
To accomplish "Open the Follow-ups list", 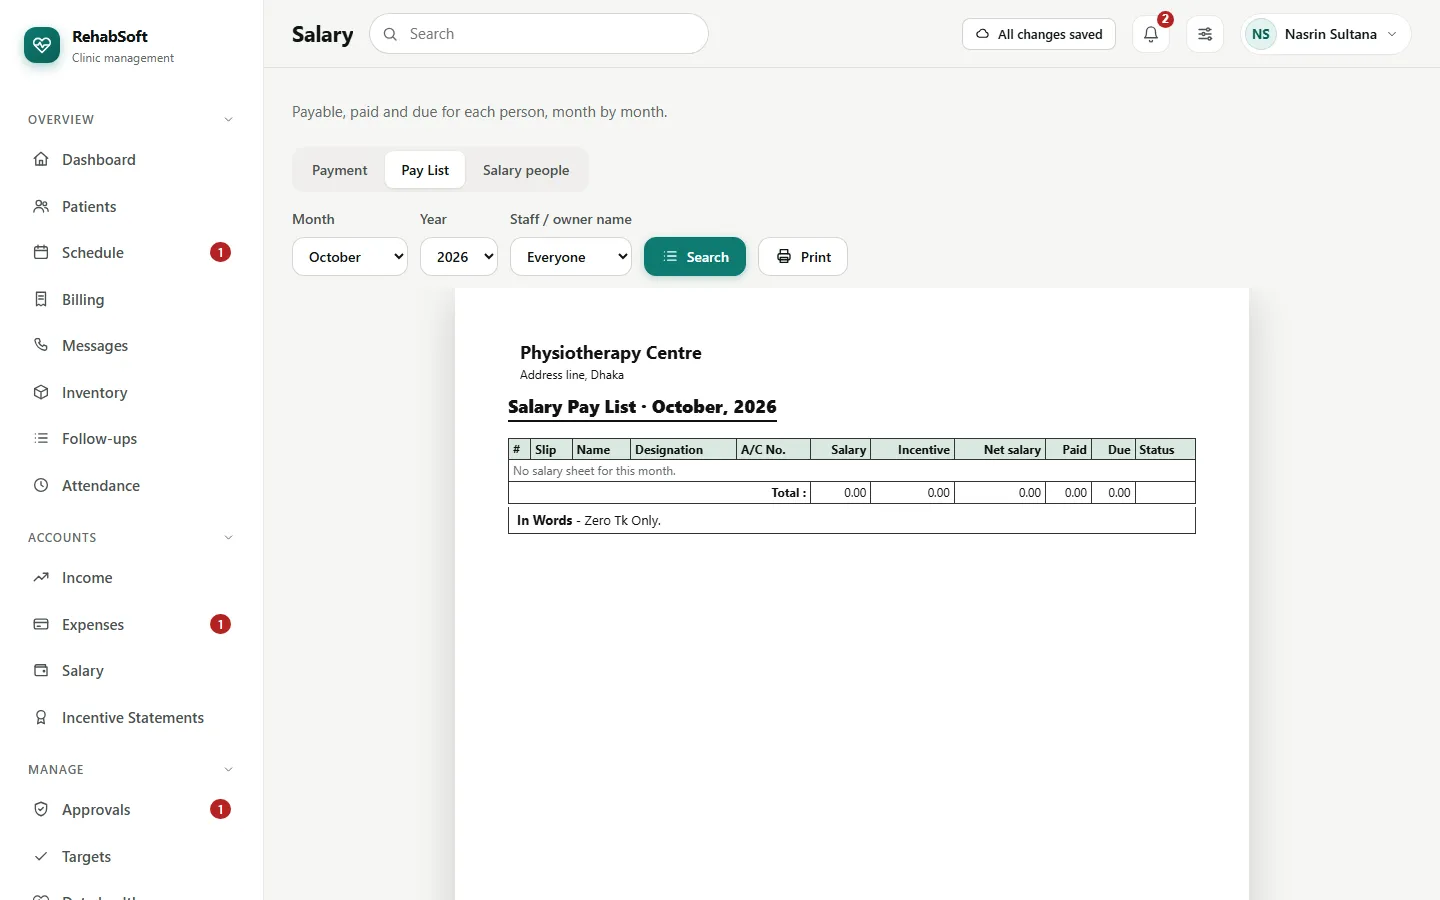I will 131,439.
